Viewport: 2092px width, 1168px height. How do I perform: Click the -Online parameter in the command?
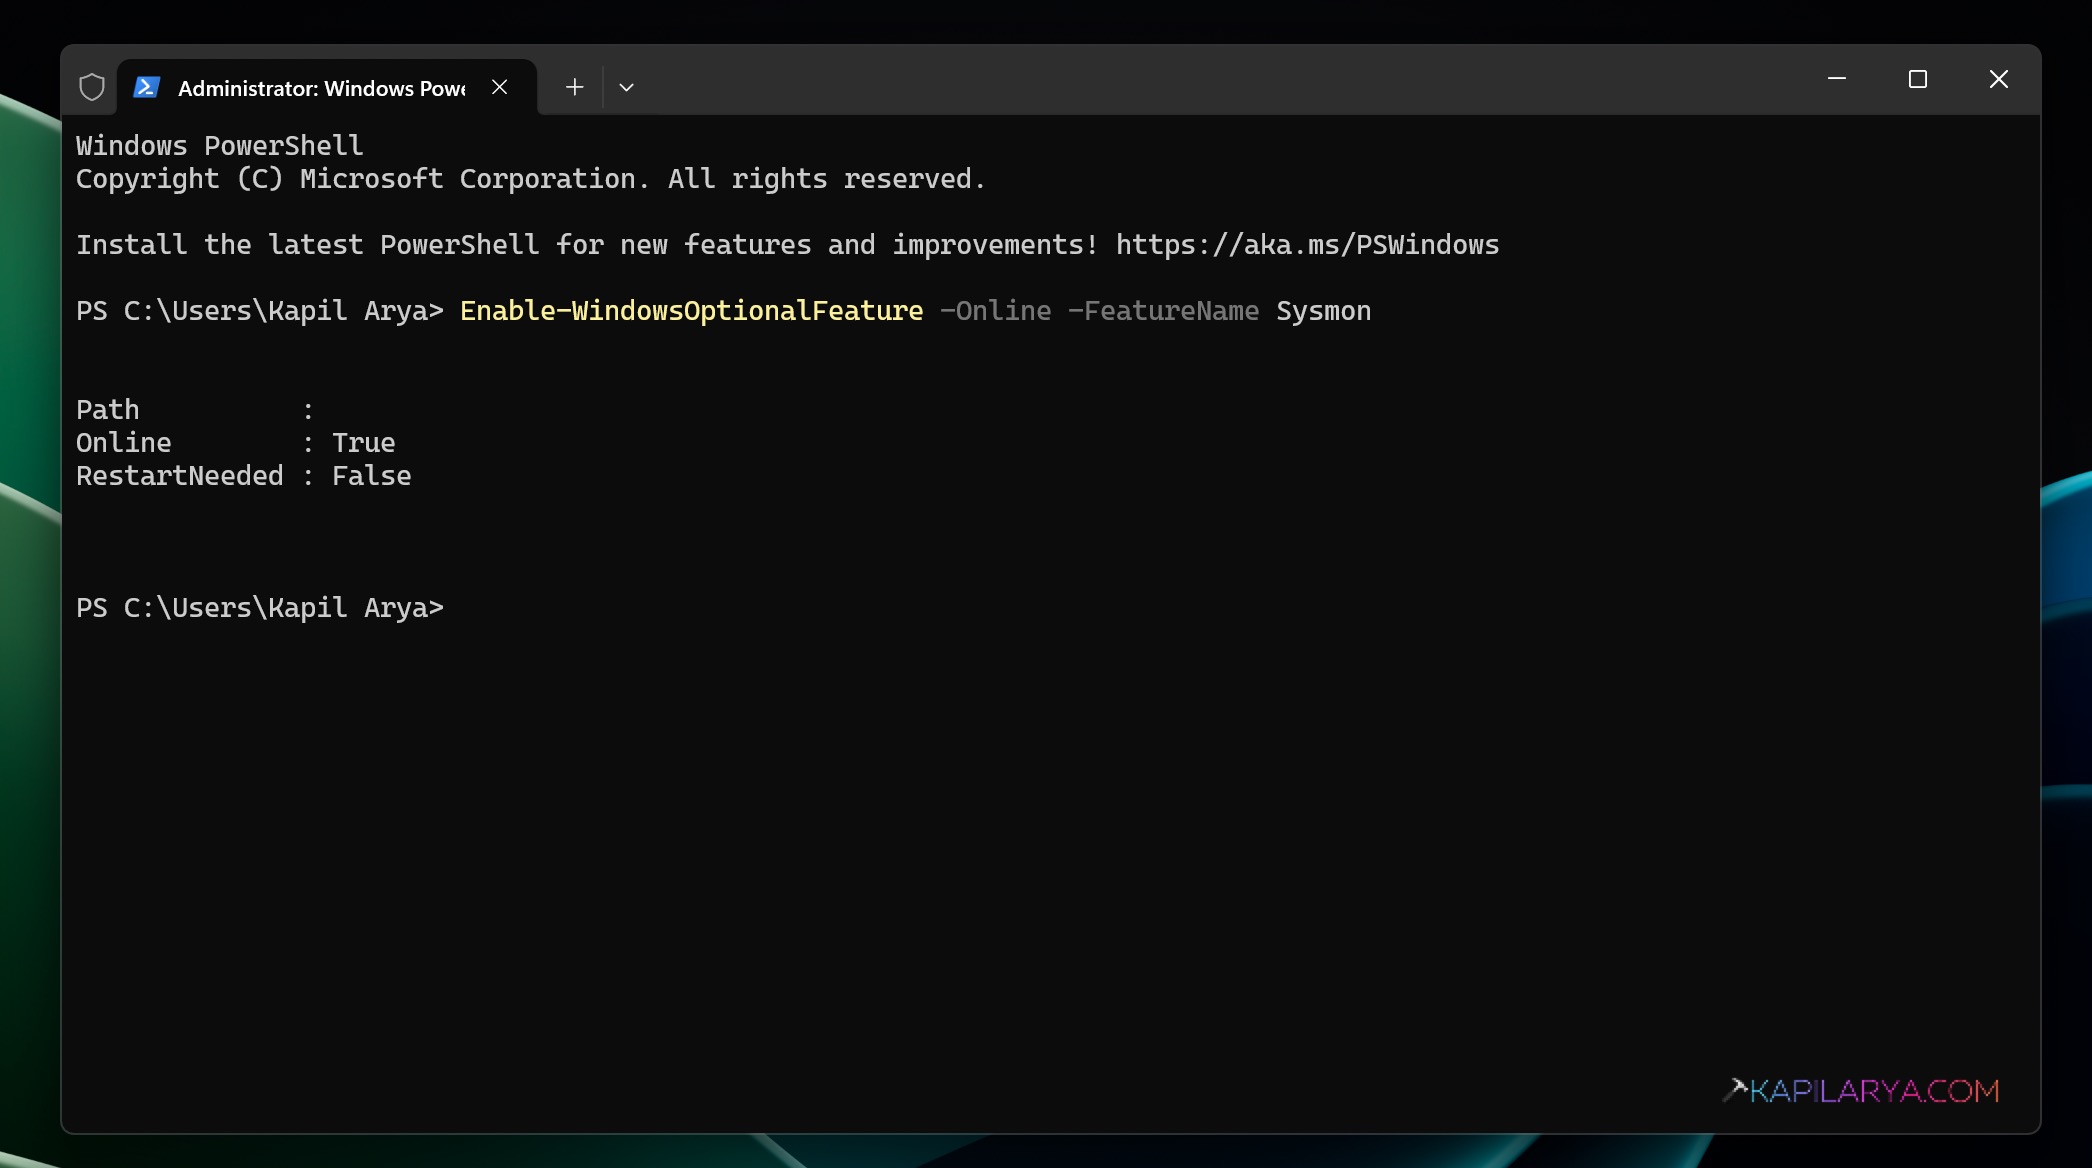click(995, 310)
